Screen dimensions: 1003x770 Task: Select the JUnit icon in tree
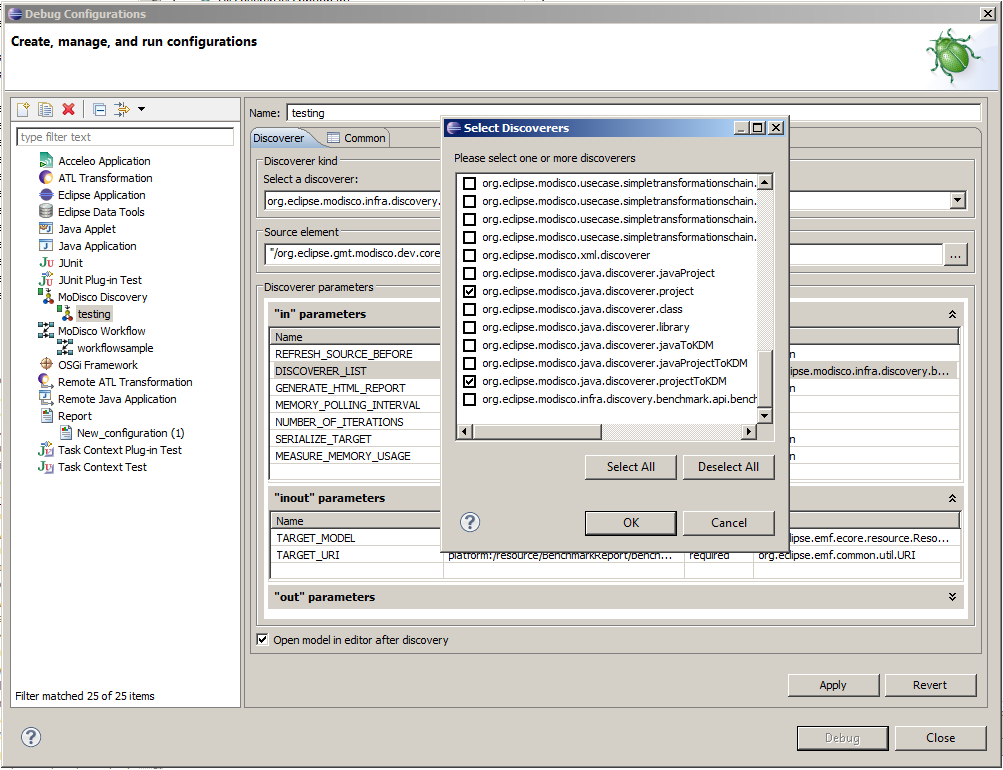(x=46, y=263)
